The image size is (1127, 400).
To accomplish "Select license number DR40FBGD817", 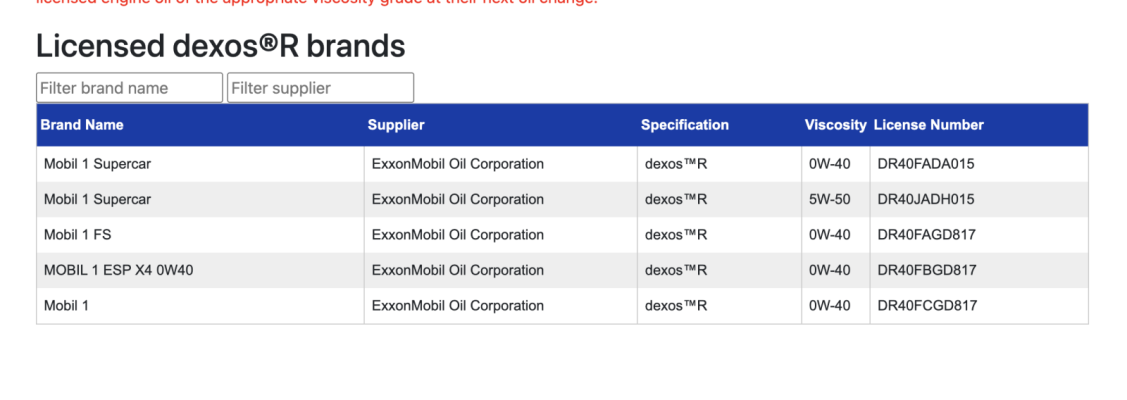I will coord(927,270).
